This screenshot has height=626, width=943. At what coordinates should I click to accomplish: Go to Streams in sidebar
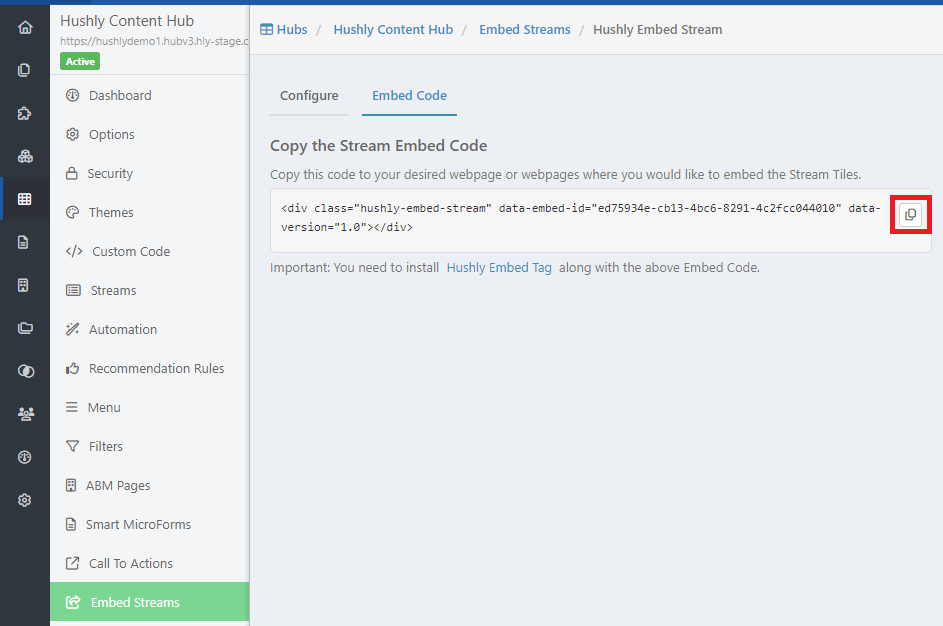click(149, 290)
